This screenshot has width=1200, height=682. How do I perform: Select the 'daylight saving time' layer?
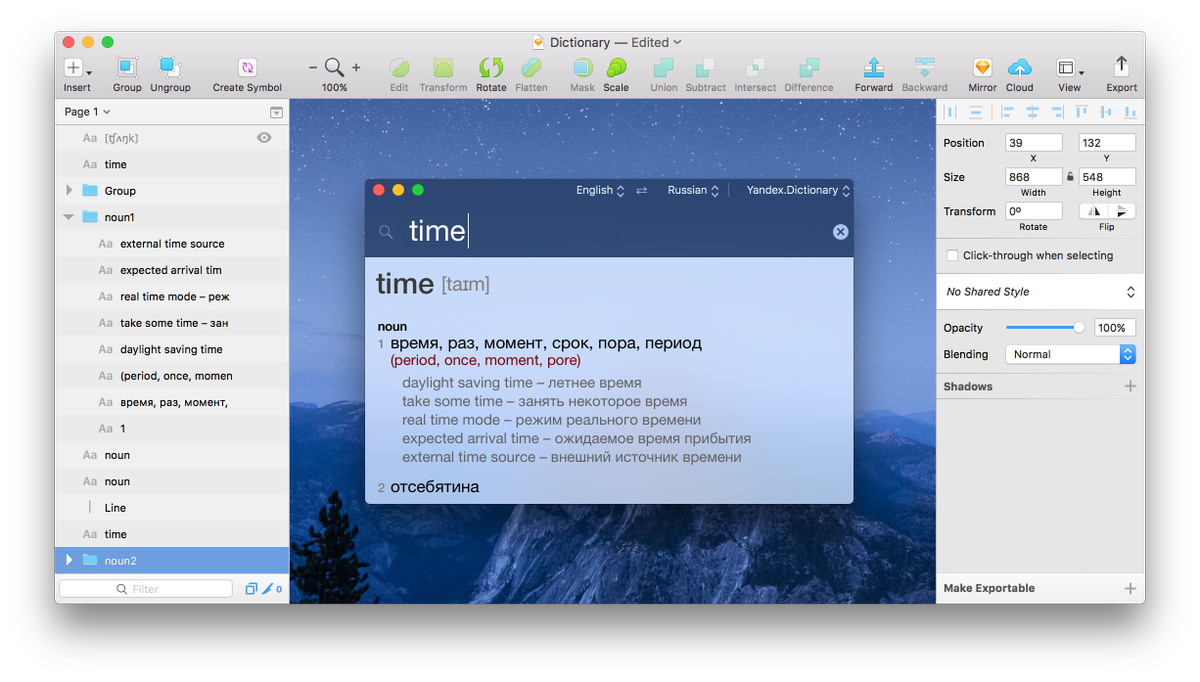point(172,349)
